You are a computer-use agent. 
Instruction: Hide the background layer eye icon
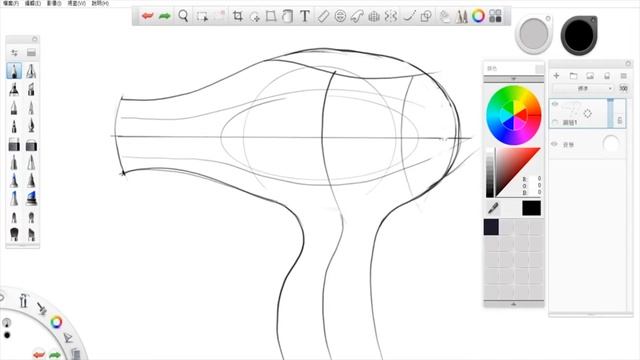point(554,144)
